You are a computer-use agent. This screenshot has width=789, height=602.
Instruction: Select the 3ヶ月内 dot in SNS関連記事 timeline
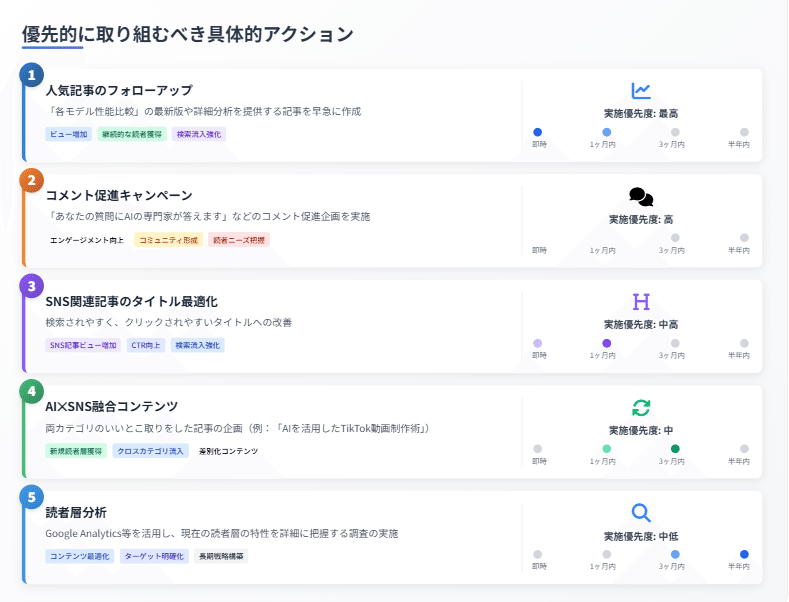(675, 343)
